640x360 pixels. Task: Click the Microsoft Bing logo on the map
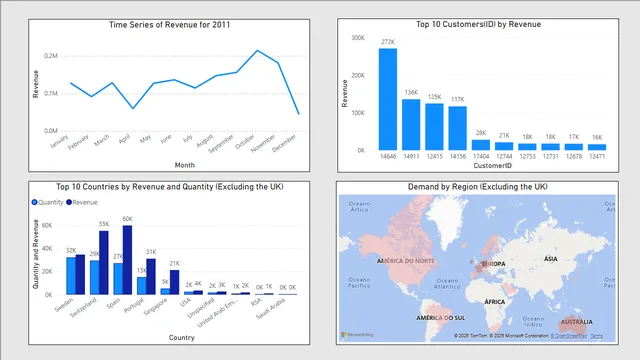pyautogui.click(x=357, y=335)
